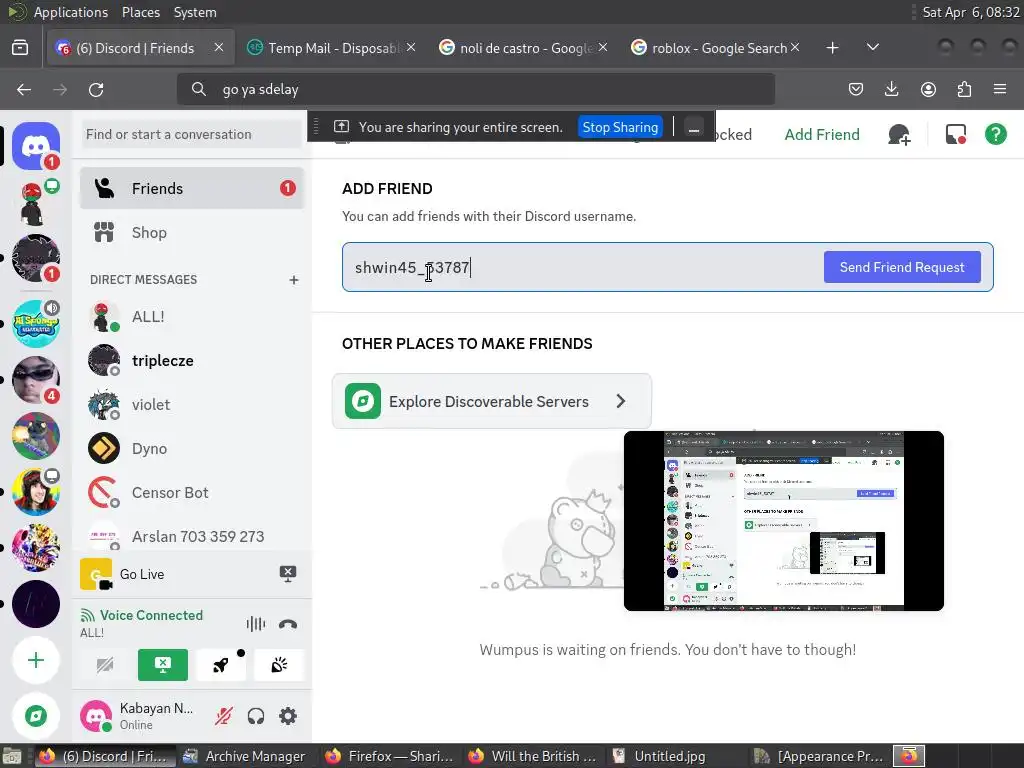Start an activity with rocket icon
Image resolution: width=1024 pixels, height=768 pixels.
[221, 665]
